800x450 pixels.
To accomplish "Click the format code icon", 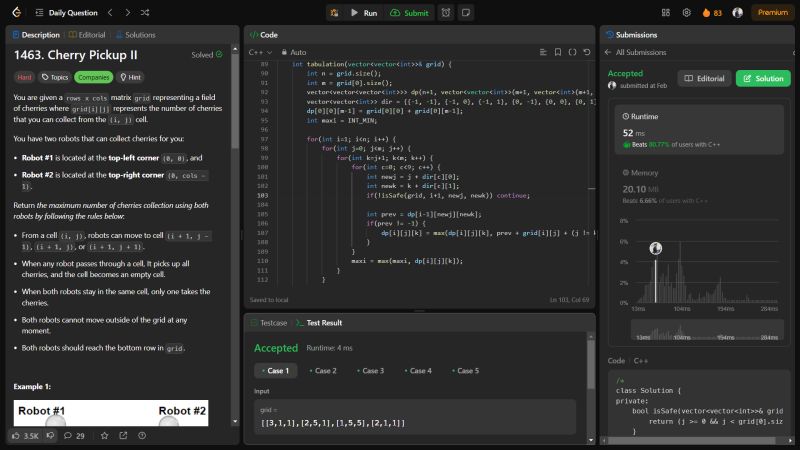I will pyautogui.click(x=543, y=52).
